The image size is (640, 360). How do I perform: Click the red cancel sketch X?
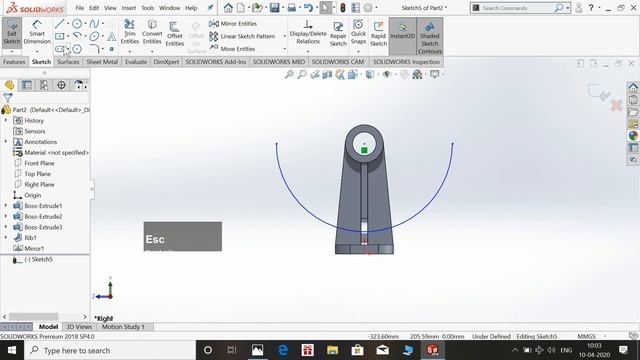click(x=616, y=106)
